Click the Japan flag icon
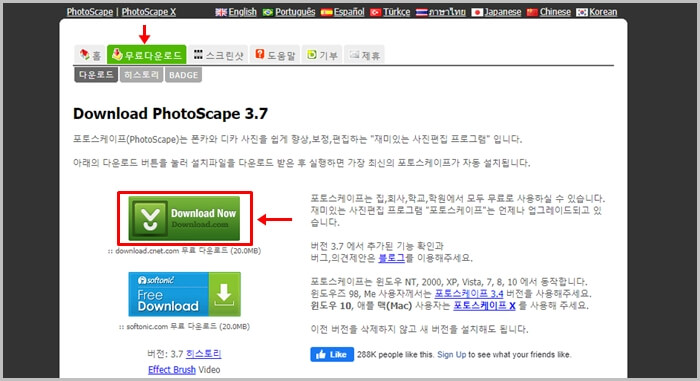Screen dimensions: 700x381 (477, 13)
